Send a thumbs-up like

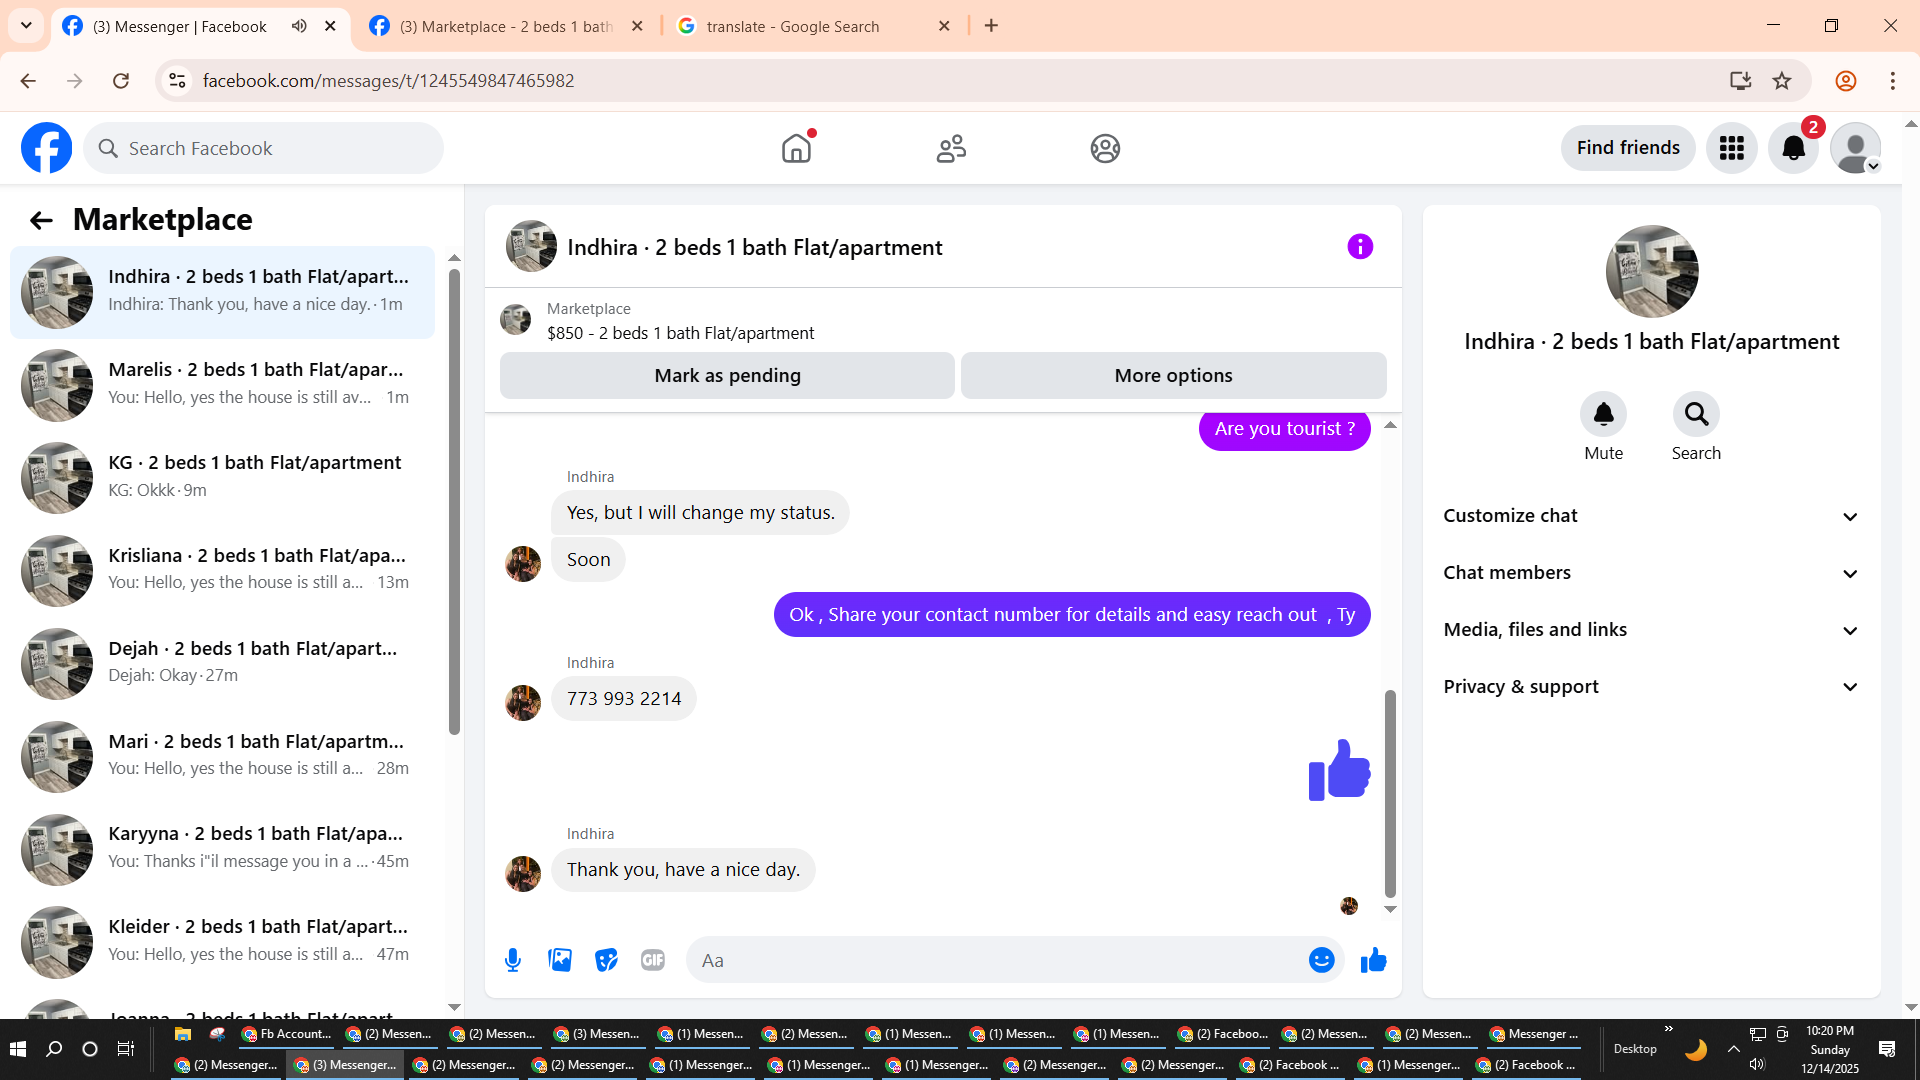pyautogui.click(x=1374, y=960)
